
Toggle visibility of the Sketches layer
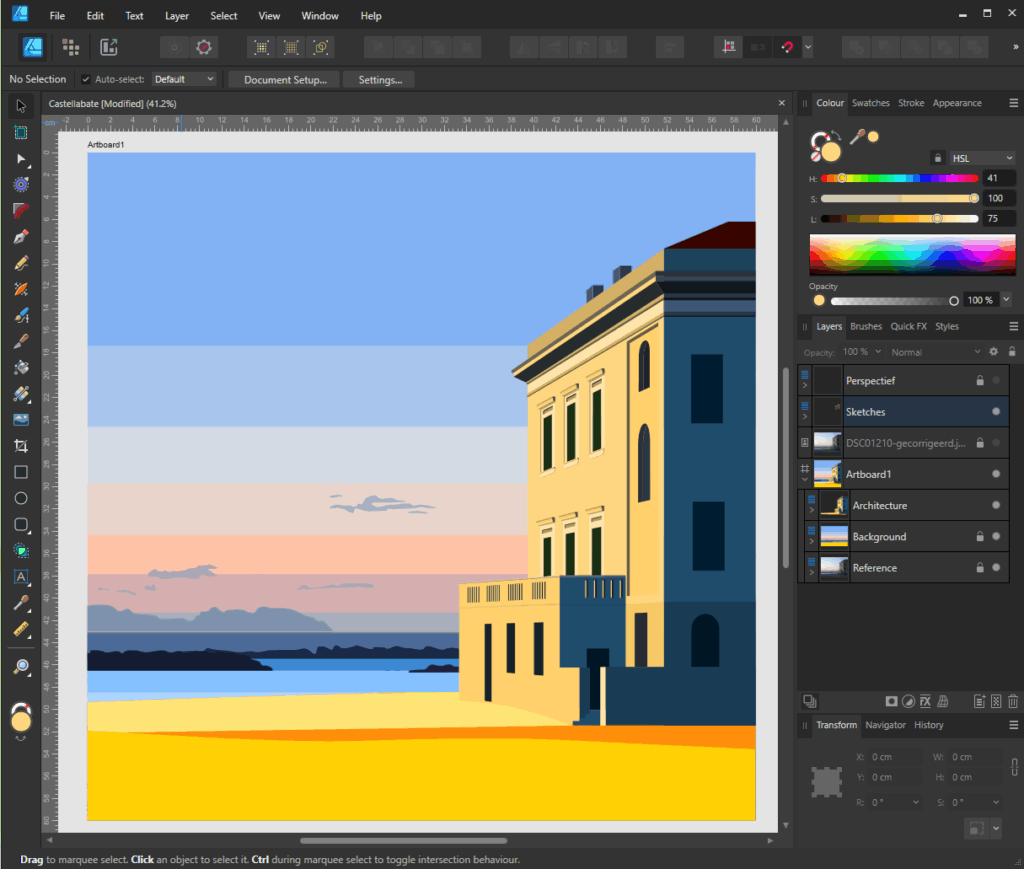(996, 412)
